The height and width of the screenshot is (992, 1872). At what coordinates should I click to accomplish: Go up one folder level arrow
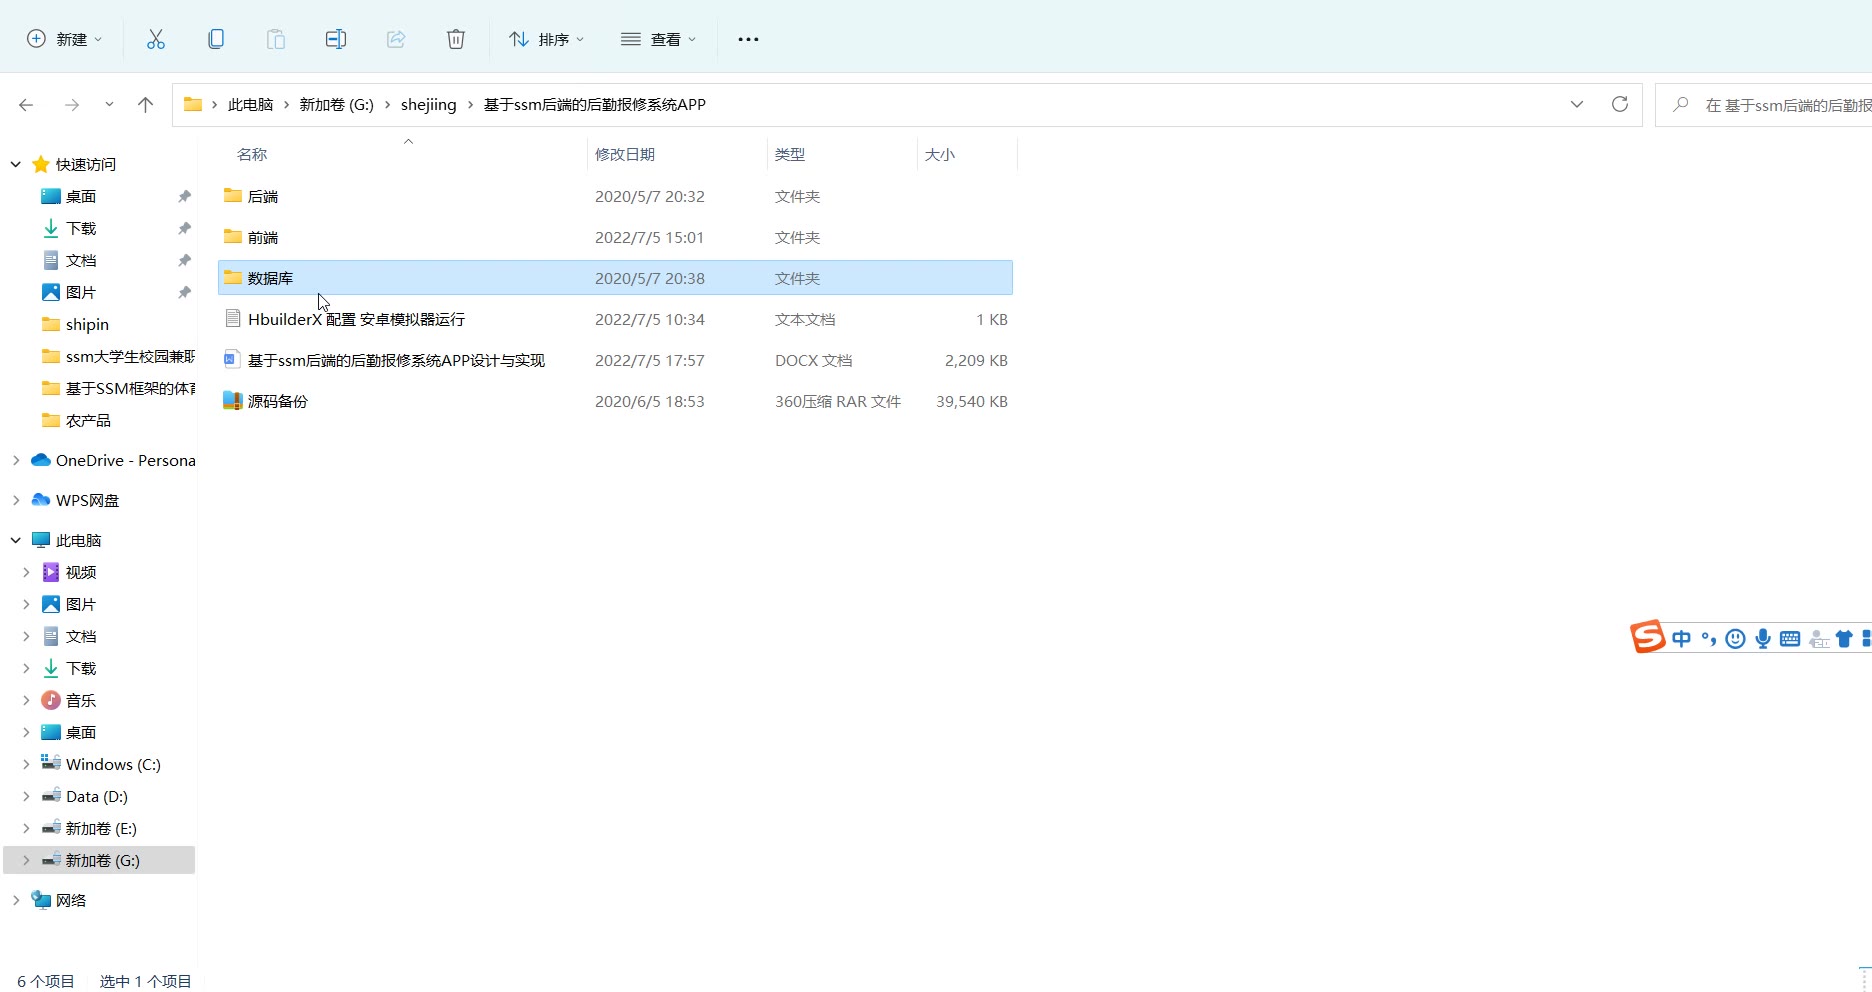click(x=145, y=104)
